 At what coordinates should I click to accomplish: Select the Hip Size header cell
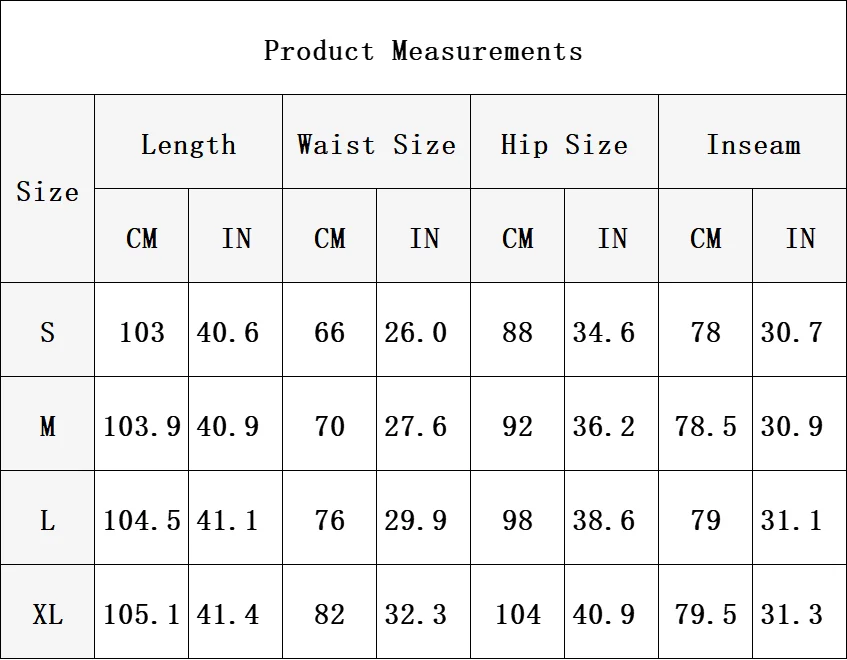(564, 142)
